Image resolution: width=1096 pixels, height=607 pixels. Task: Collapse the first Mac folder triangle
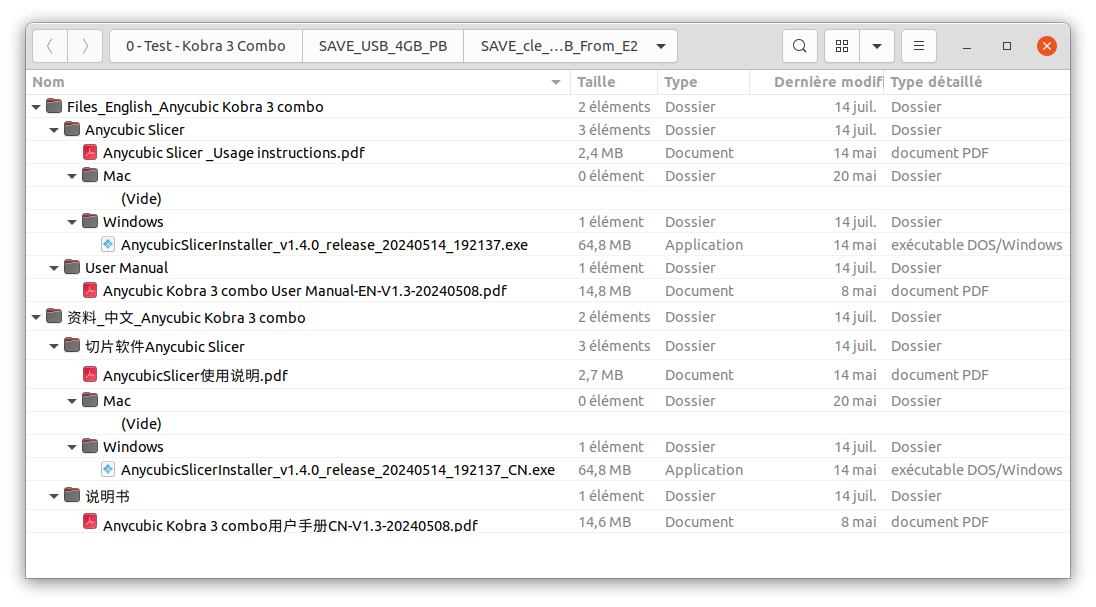(72, 176)
